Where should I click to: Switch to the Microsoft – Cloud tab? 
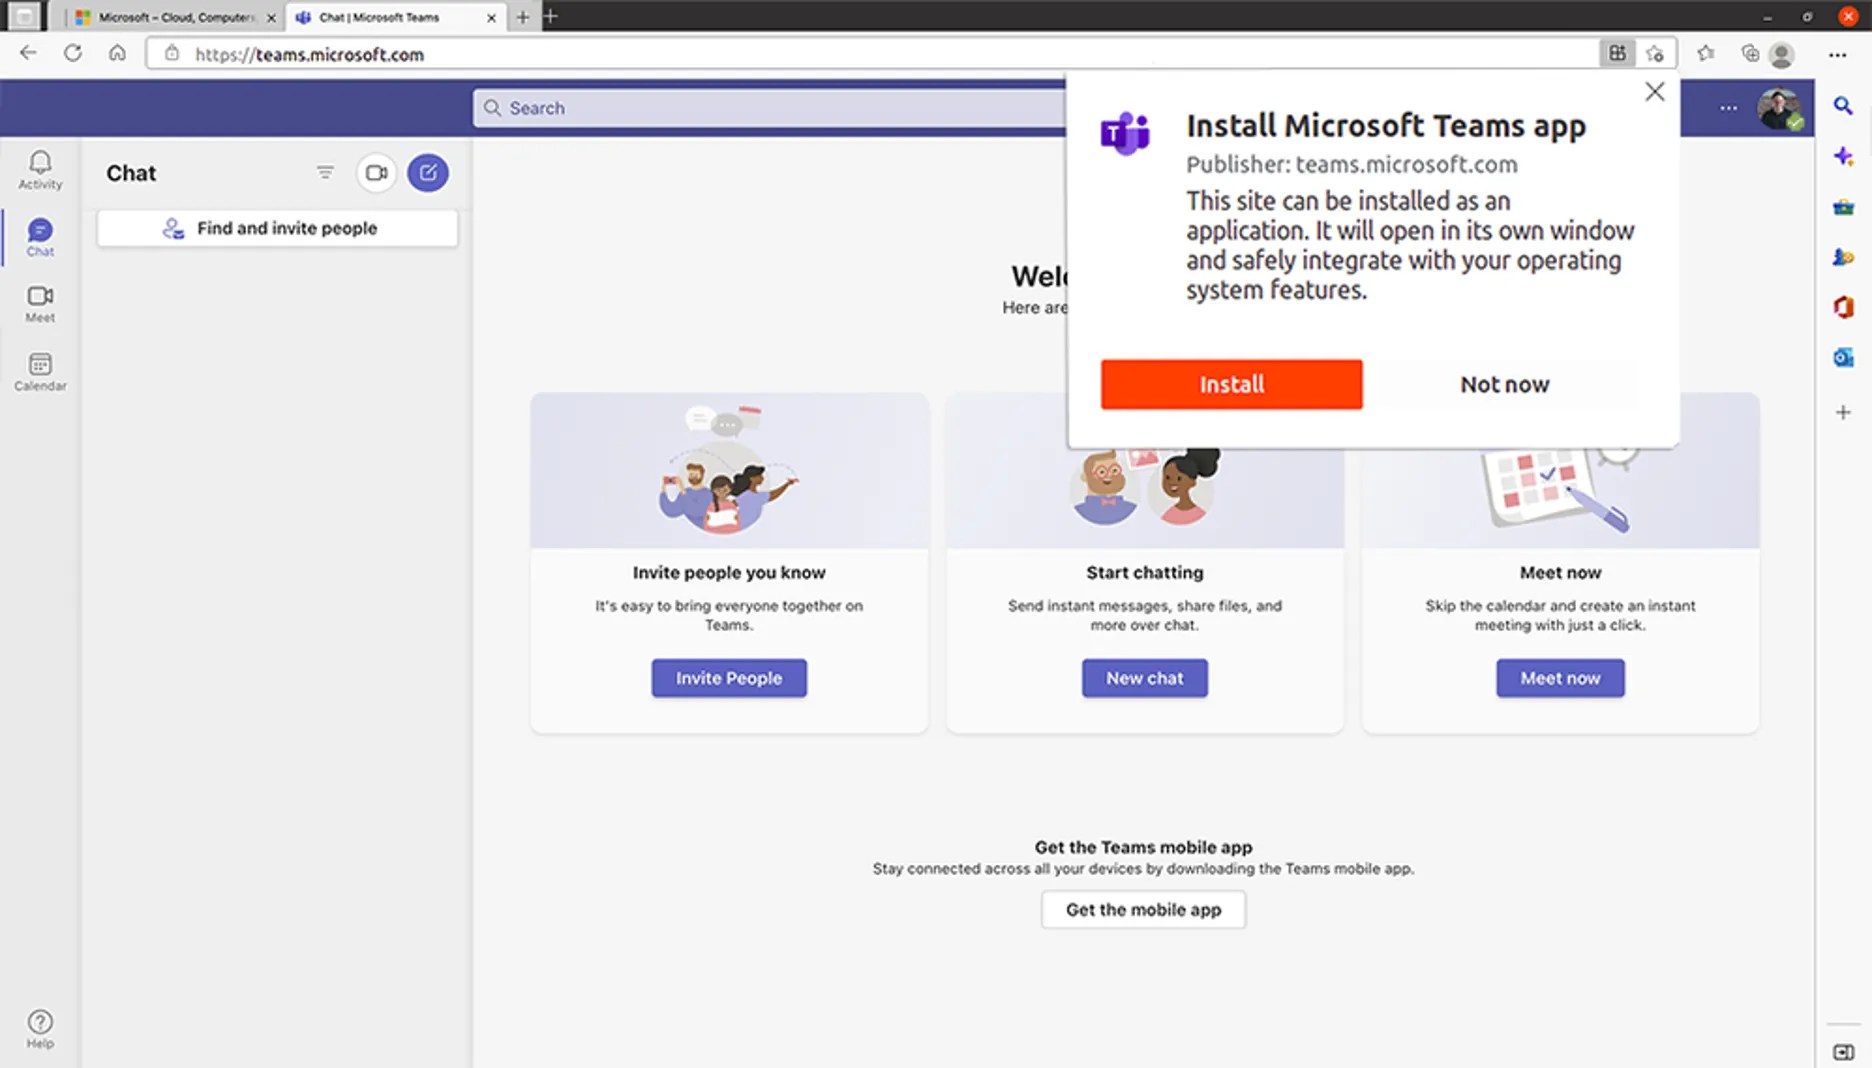pos(170,17)
